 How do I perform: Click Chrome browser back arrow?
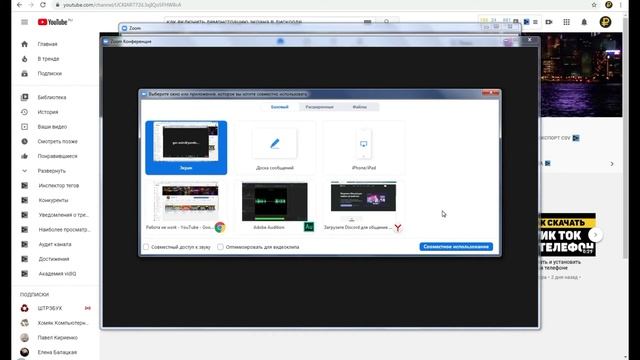click(19, 5)
